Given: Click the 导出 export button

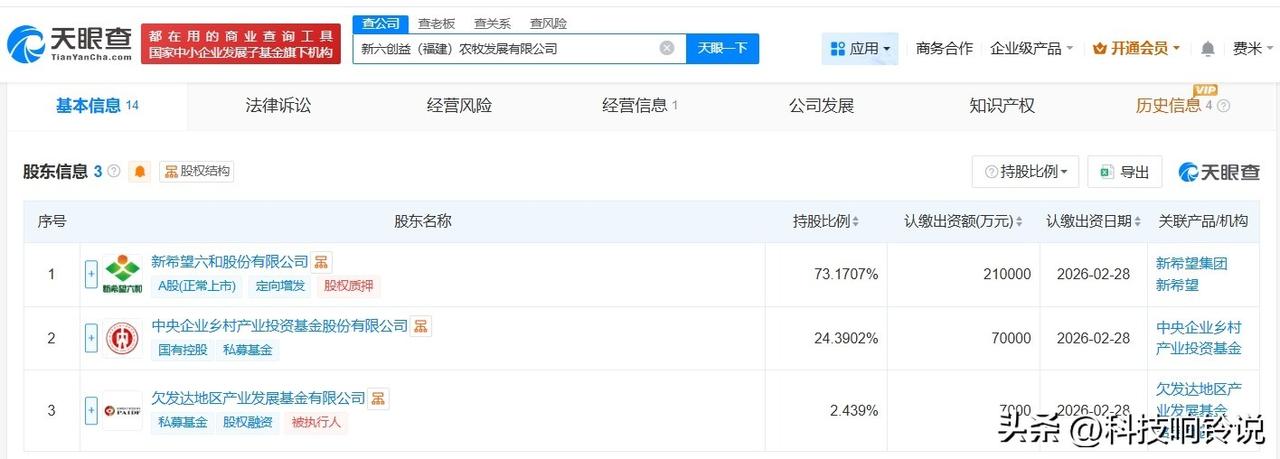Looking at the screenshot, I should [x=1125, y=172].
